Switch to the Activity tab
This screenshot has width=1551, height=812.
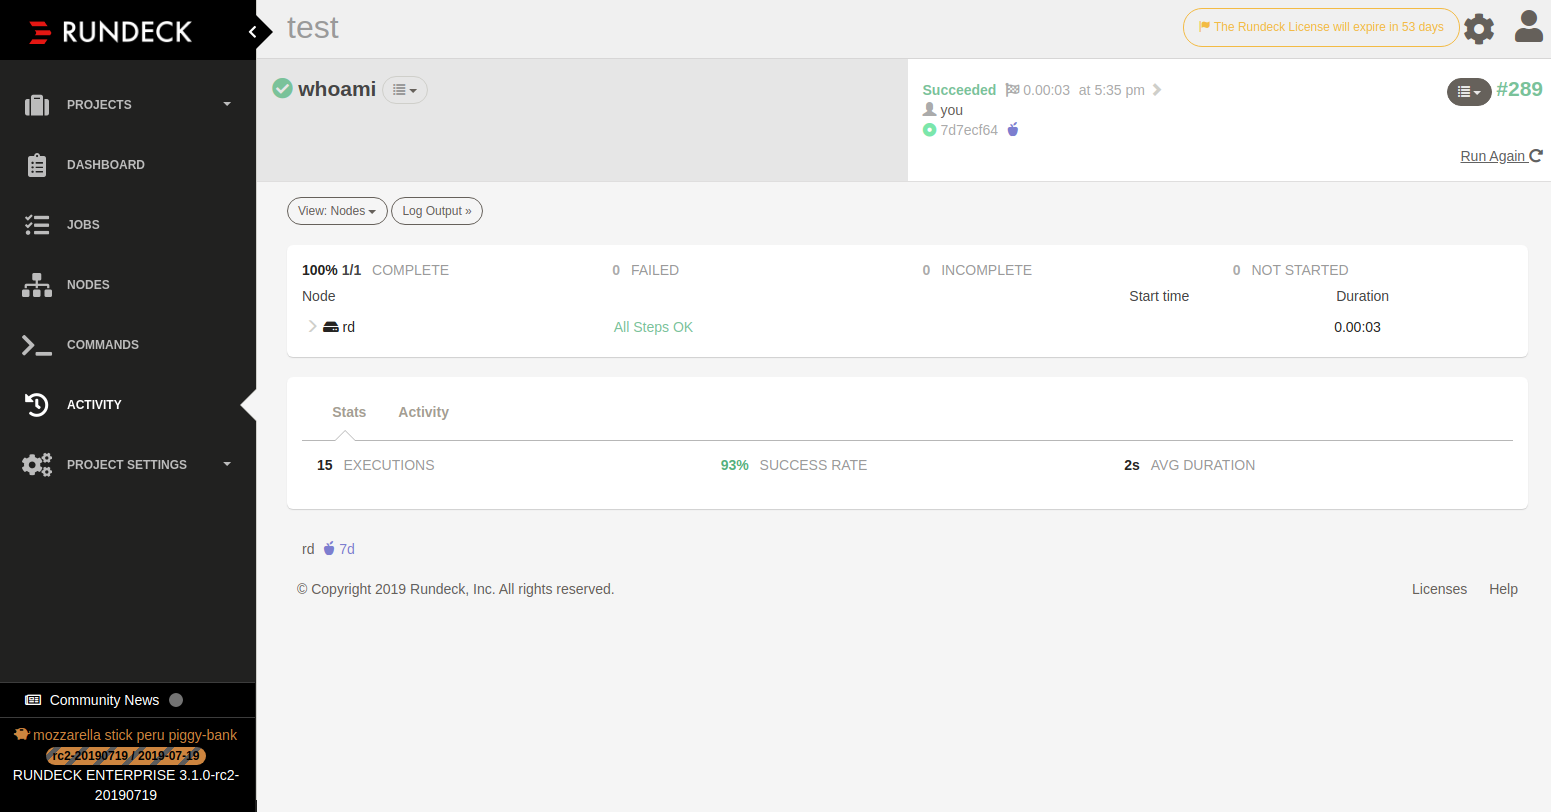click(423, 412)
